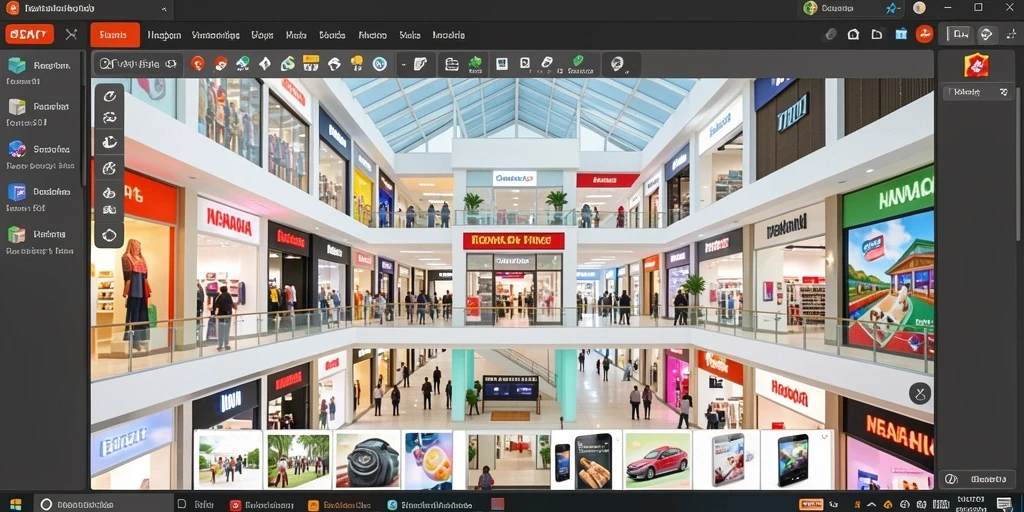The width and height of the screenshot is (1024, 512).
Task: Open the second menu bar item
Action: 164,35
